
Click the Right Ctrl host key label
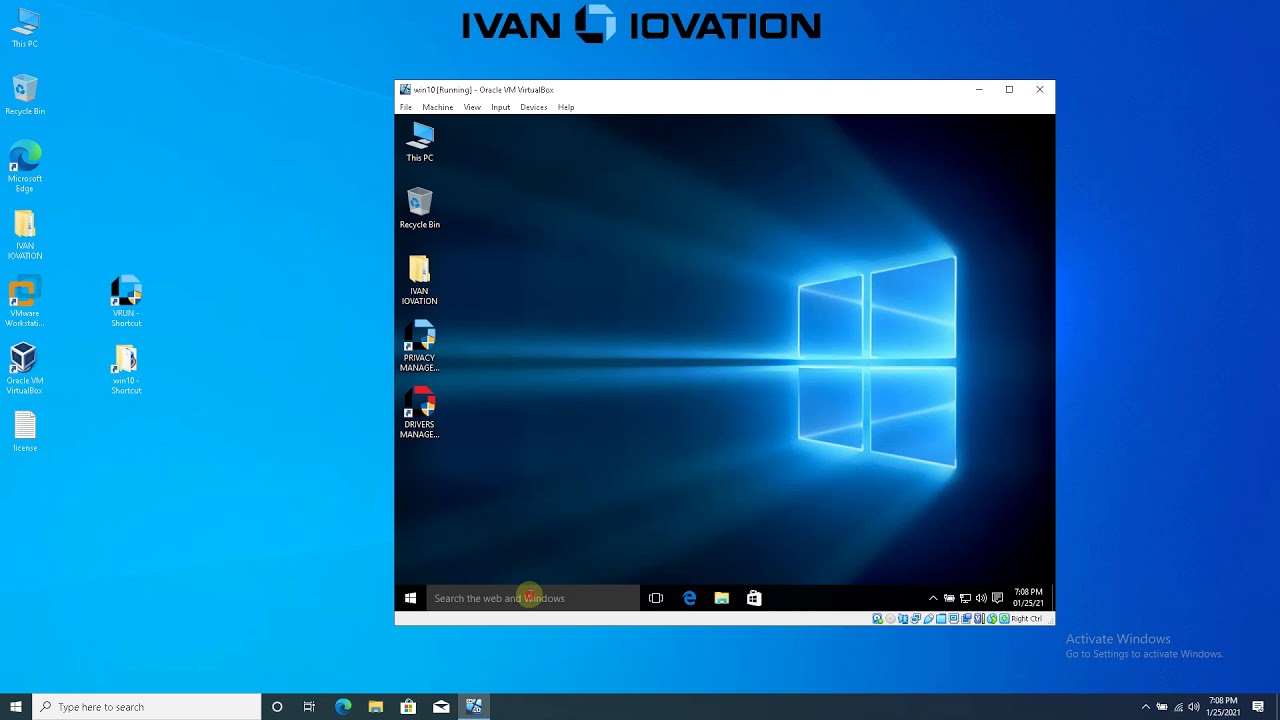click(1026, 619)
